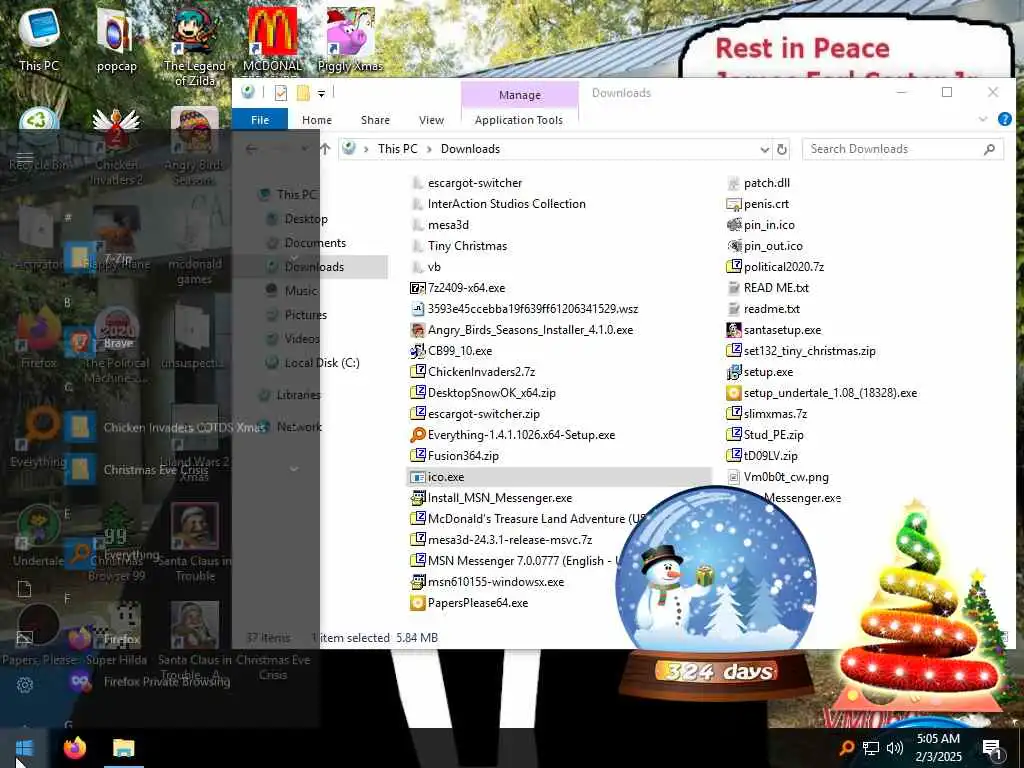This screenshot has width=1024, height=768.
Task: Open the Properties quick access icon
Action: coord(281,93)
